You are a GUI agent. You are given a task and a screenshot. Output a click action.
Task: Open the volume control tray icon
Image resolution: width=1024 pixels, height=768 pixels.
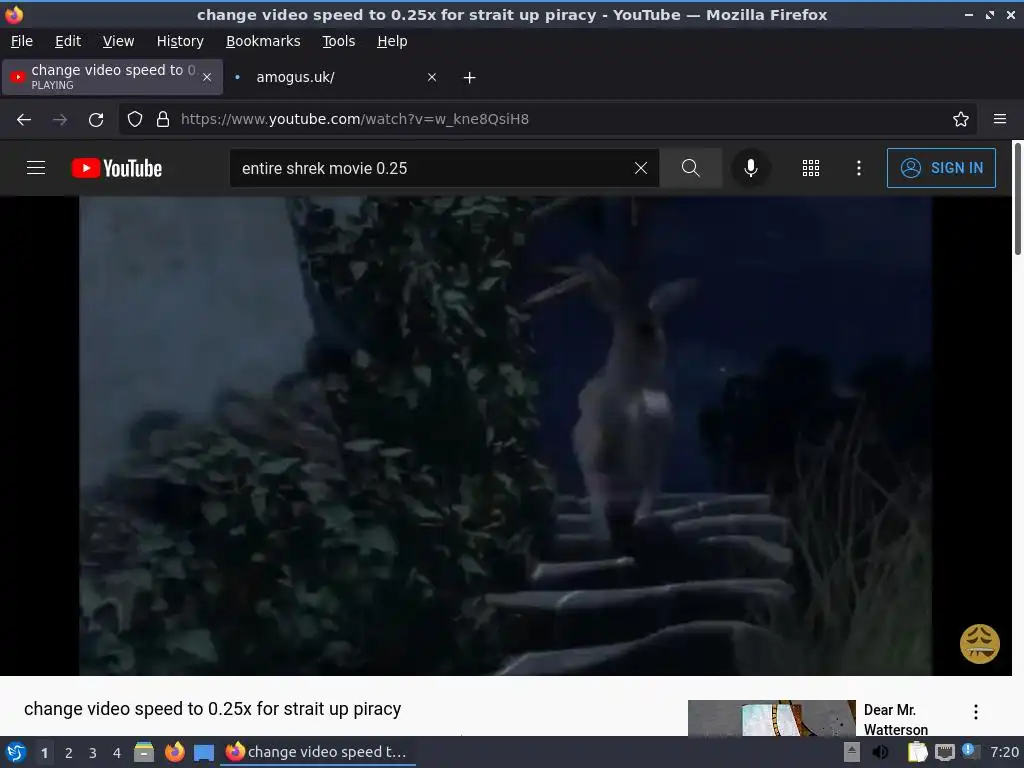pyautogui.click(x=880, y=752)
